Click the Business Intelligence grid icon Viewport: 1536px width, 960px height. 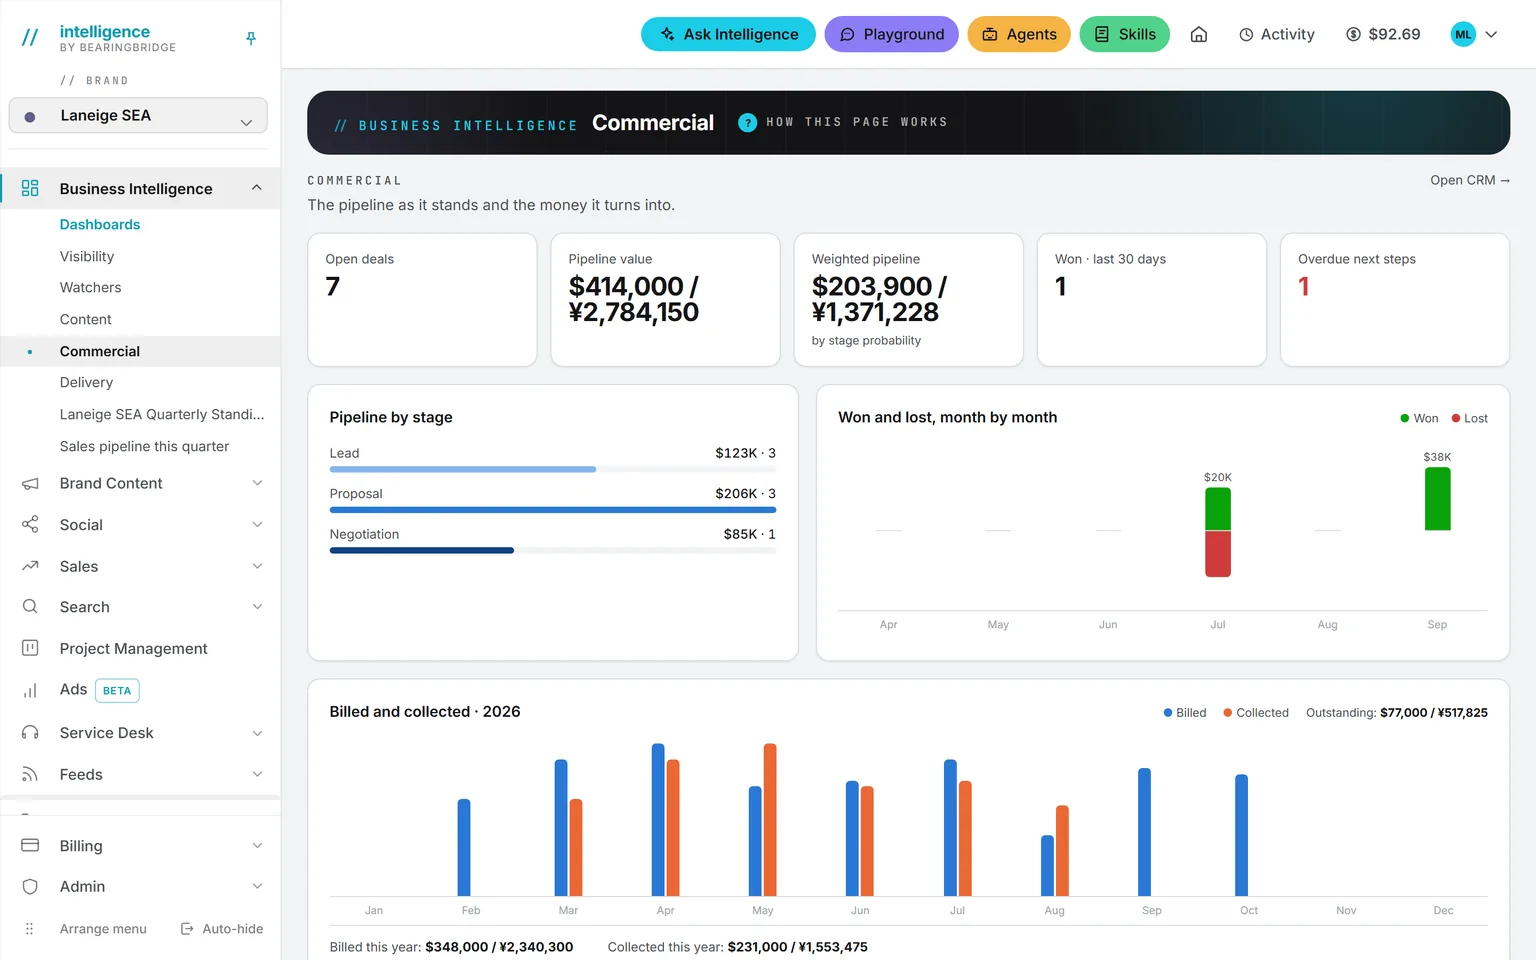pyautogui.click(x=30, y=188)
